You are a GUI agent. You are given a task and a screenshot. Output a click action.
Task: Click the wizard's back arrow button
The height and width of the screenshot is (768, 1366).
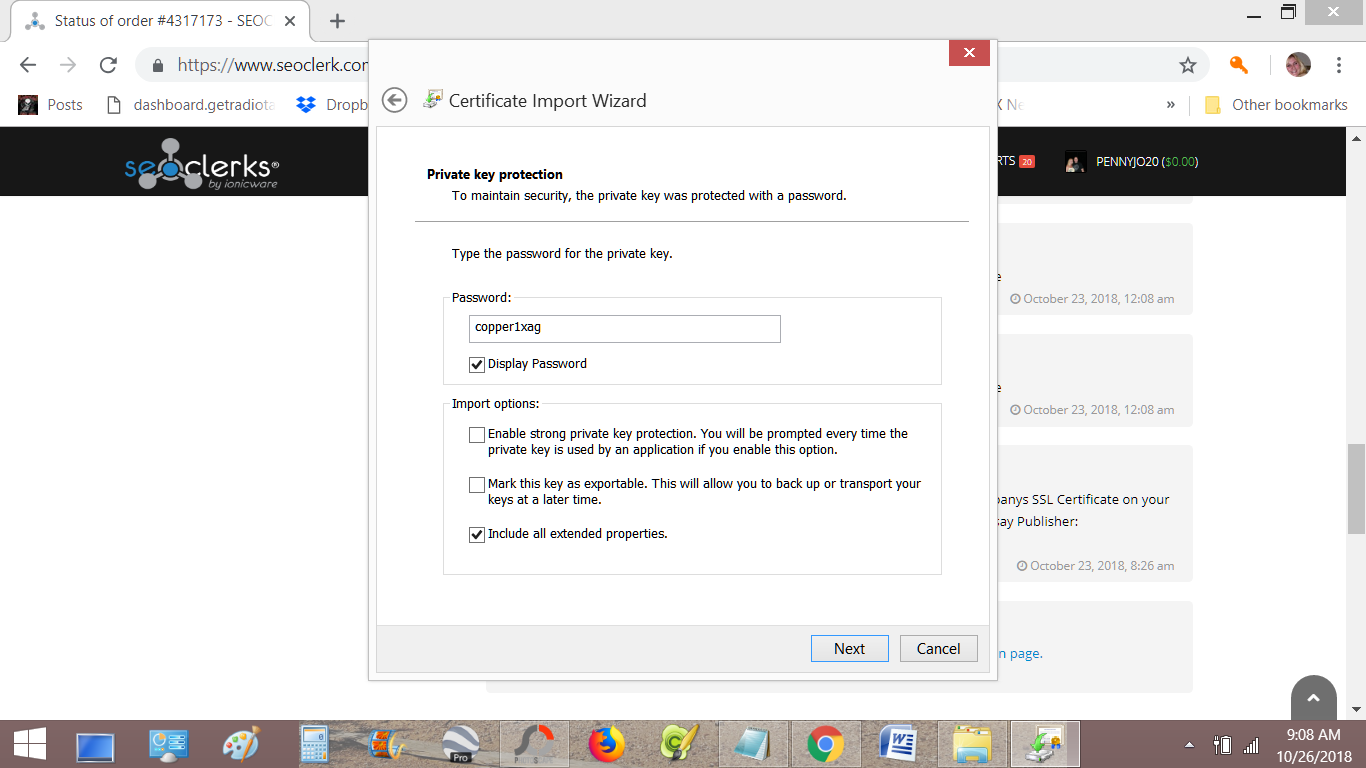click(x=395, y=100)
